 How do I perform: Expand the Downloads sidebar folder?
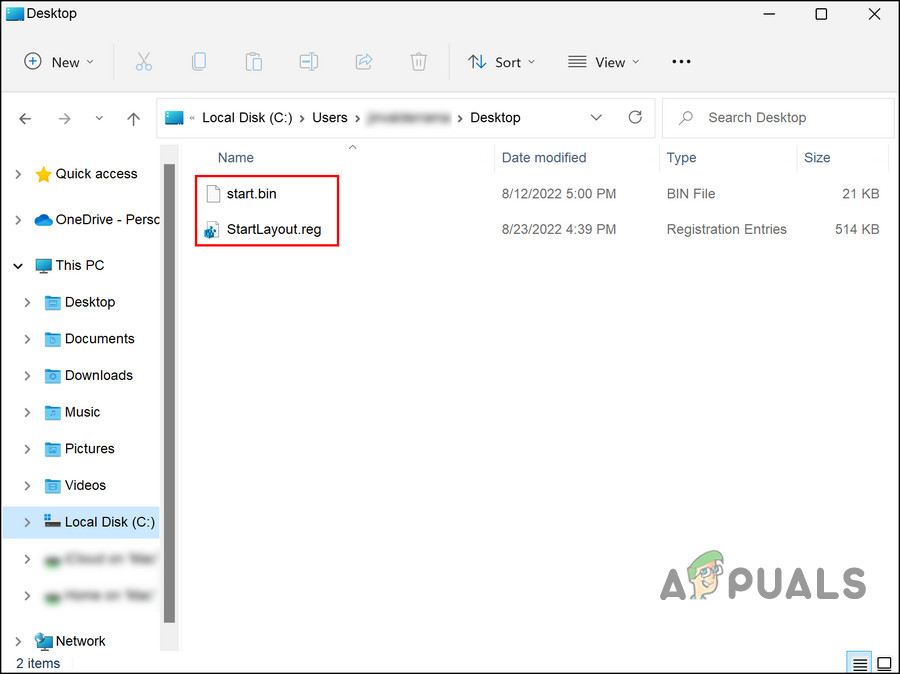(x=27, y=376)
